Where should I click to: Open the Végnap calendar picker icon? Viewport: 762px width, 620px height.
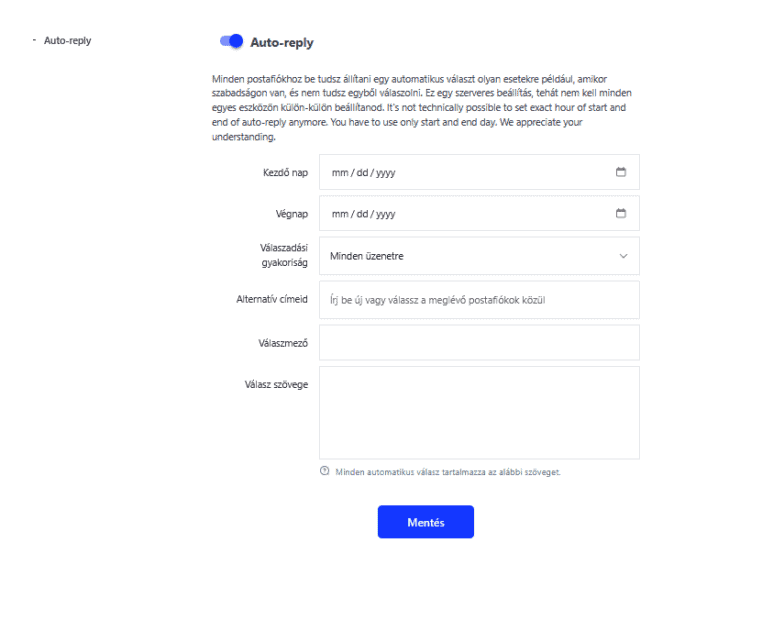point(620,213)
